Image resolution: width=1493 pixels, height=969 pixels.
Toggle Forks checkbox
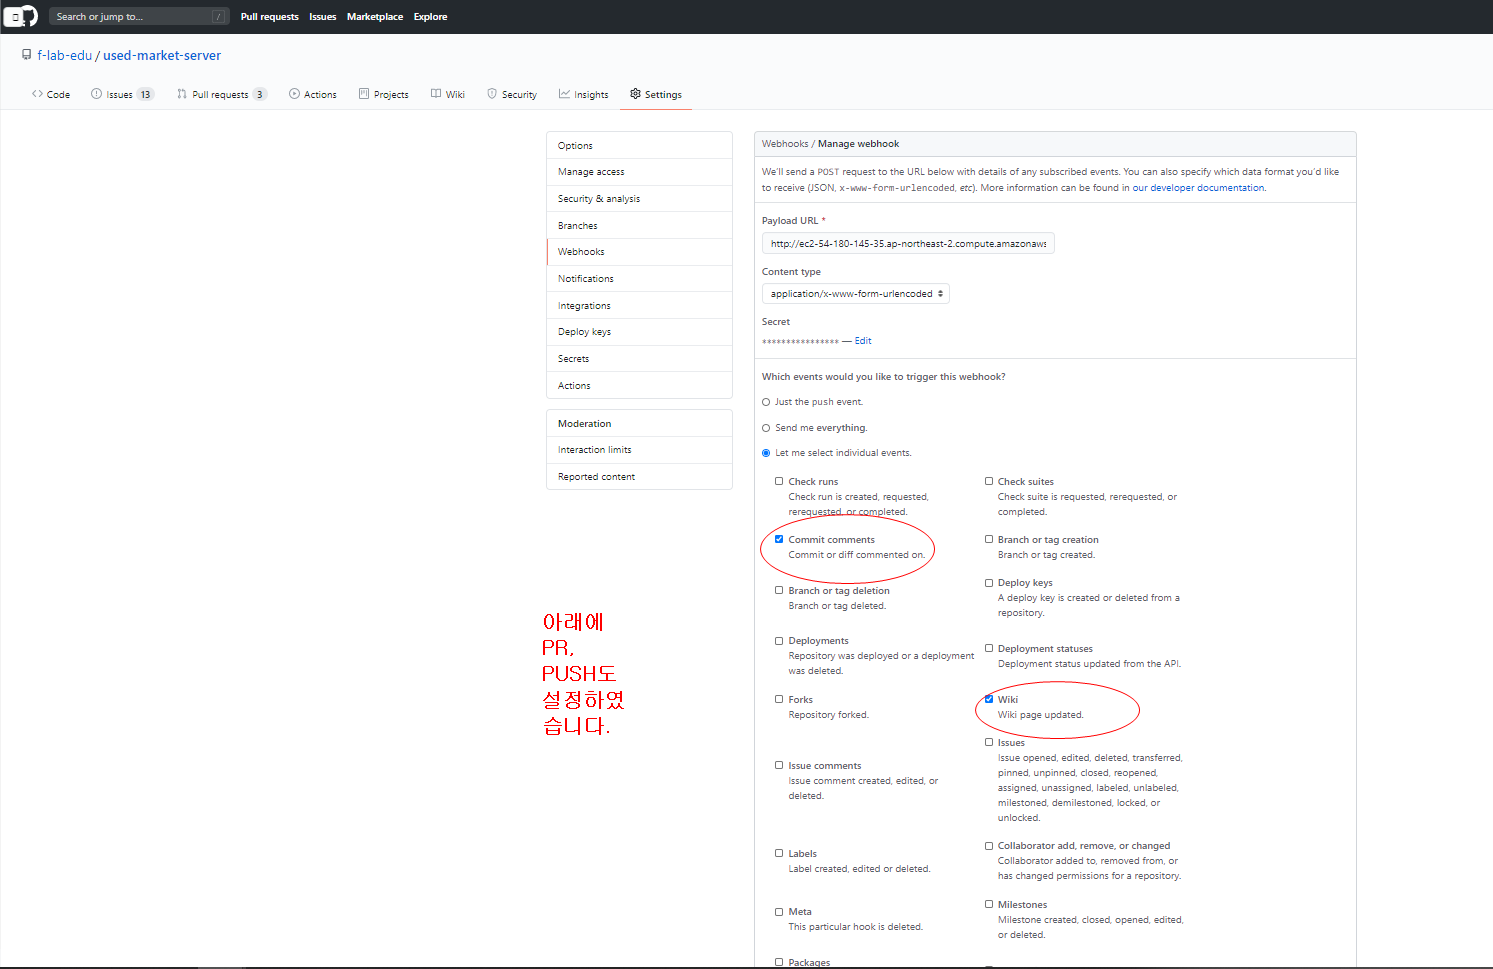click(x=779, y=699)
